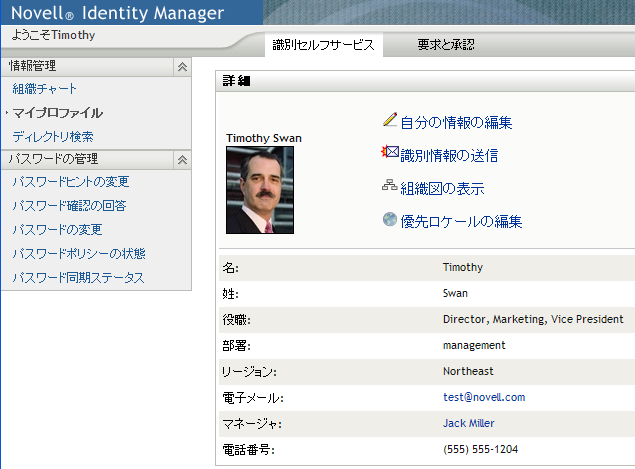Click the organization chart display icon

pyautogui.click(x=390, y=186)
